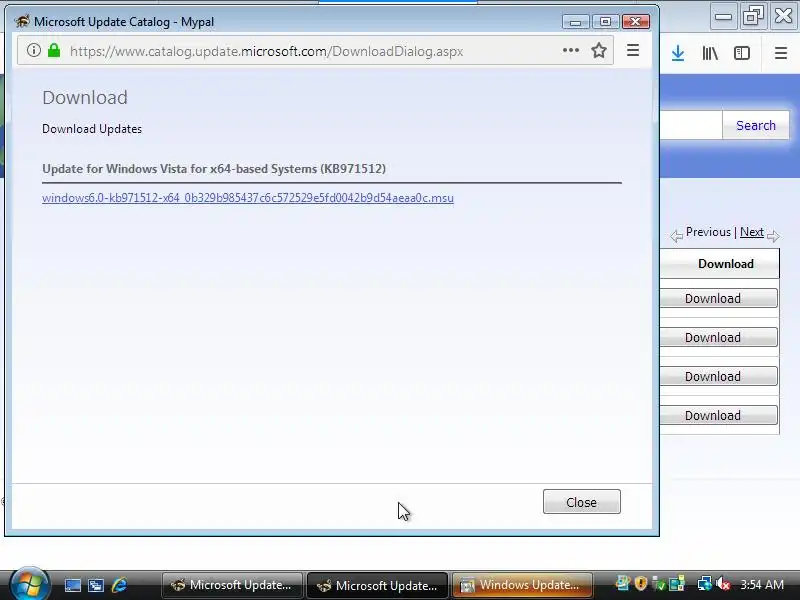Viewport: 800px width, 600px height.
Task: Click the Switch between windows quick launch icon
Action: [96, 585]
